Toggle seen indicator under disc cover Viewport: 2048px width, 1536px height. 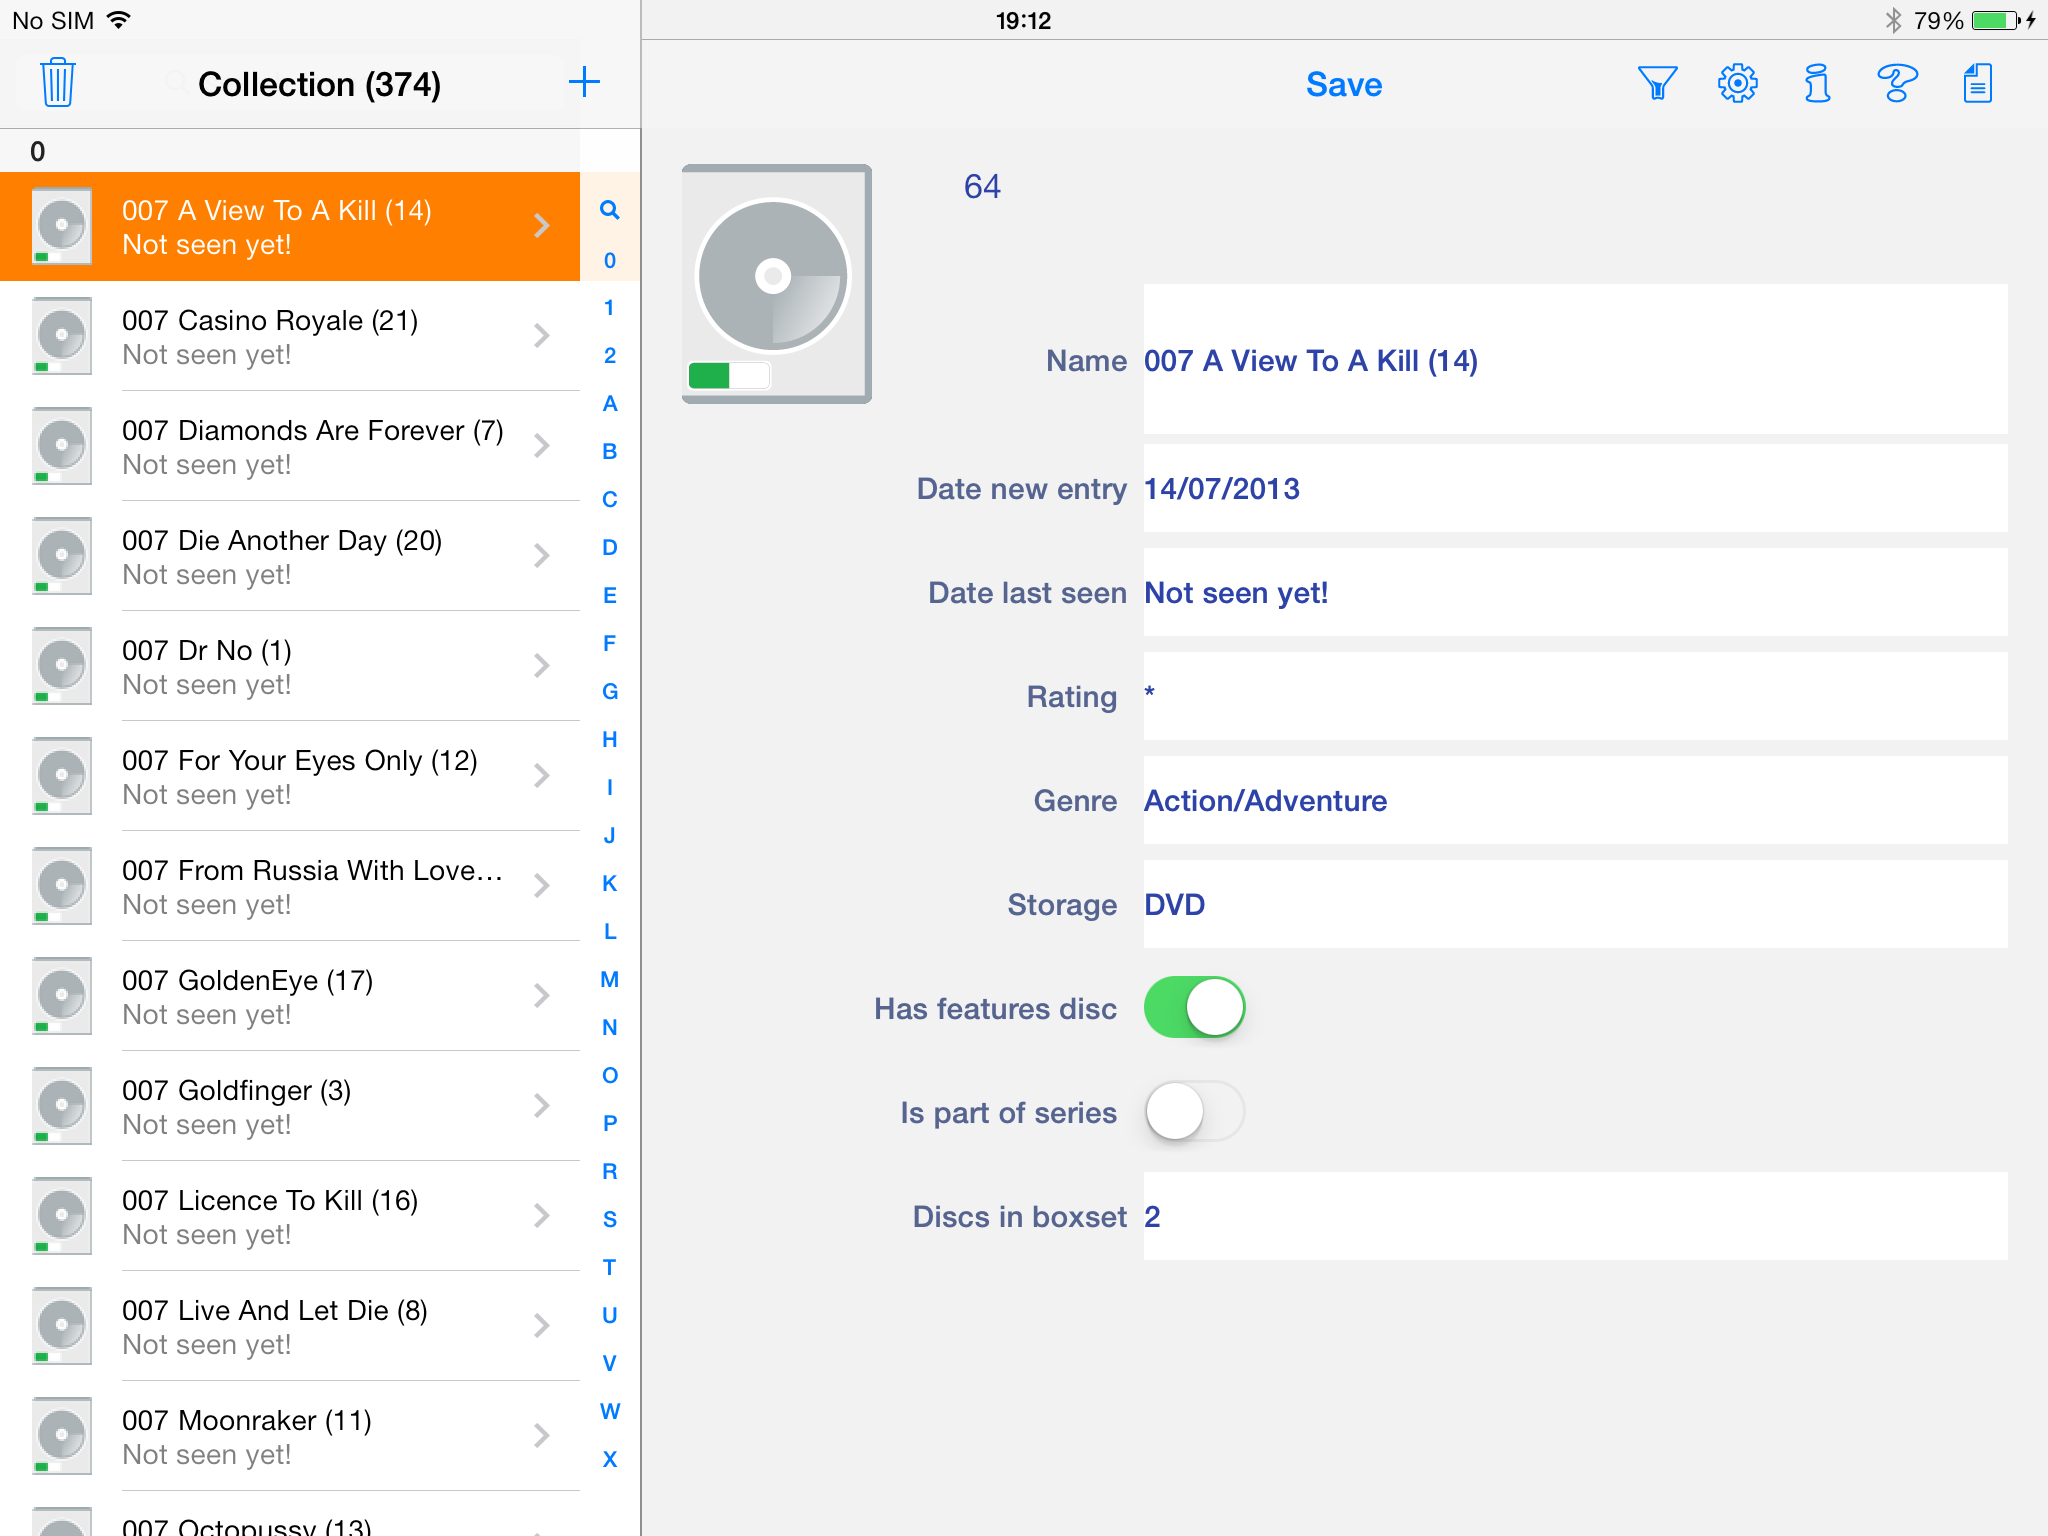pyautogui.click(x=729, y=375)
